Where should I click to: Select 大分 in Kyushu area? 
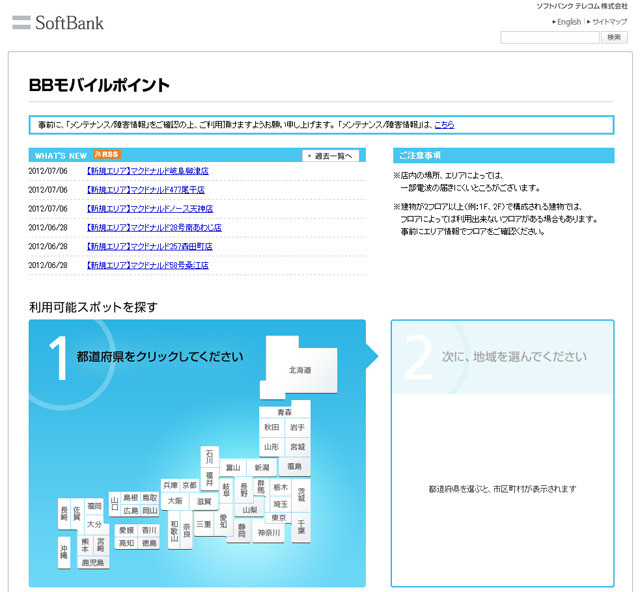click(x=94, y=524)
